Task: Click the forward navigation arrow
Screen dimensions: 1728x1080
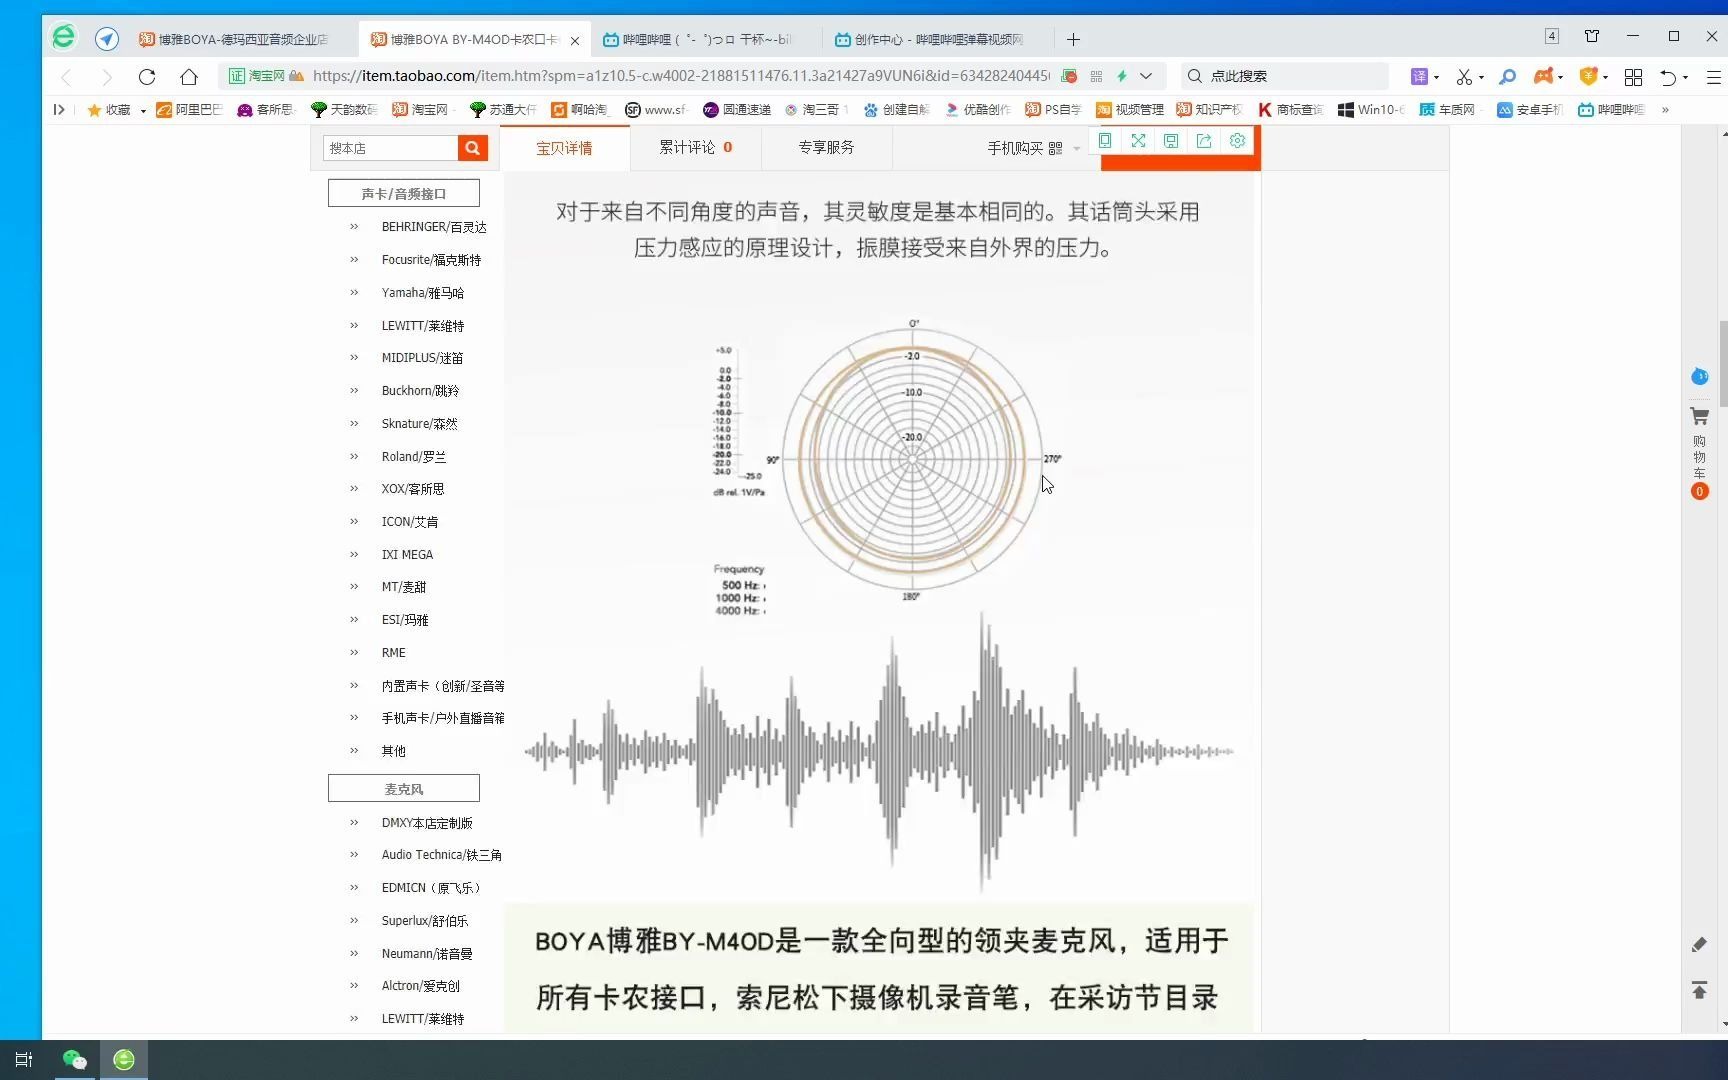Action: pyautogui.click(x=106, y=76)
